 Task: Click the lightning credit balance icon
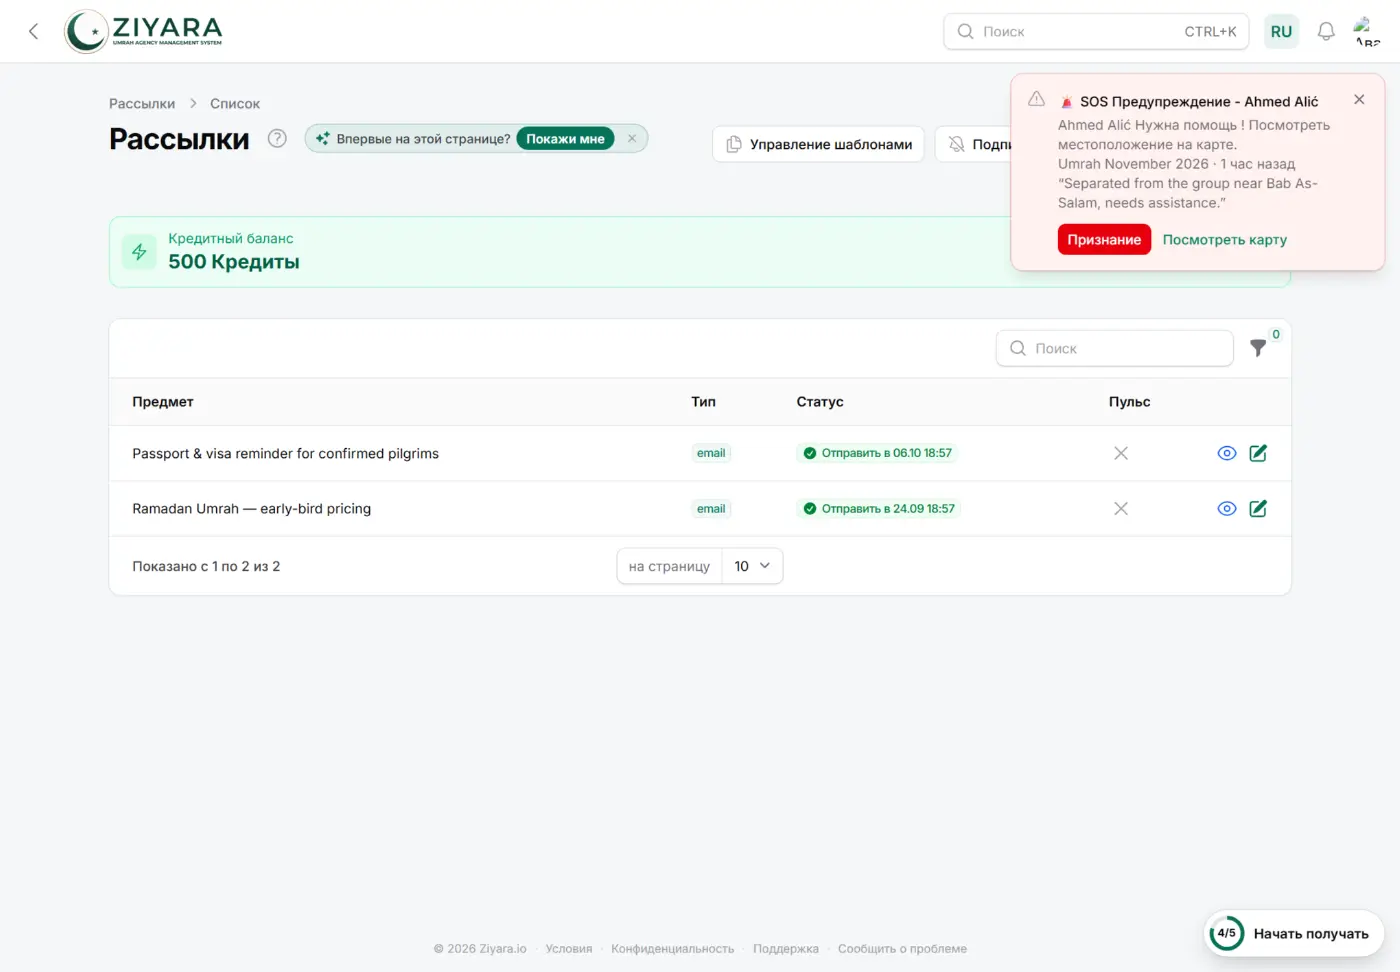139,252
